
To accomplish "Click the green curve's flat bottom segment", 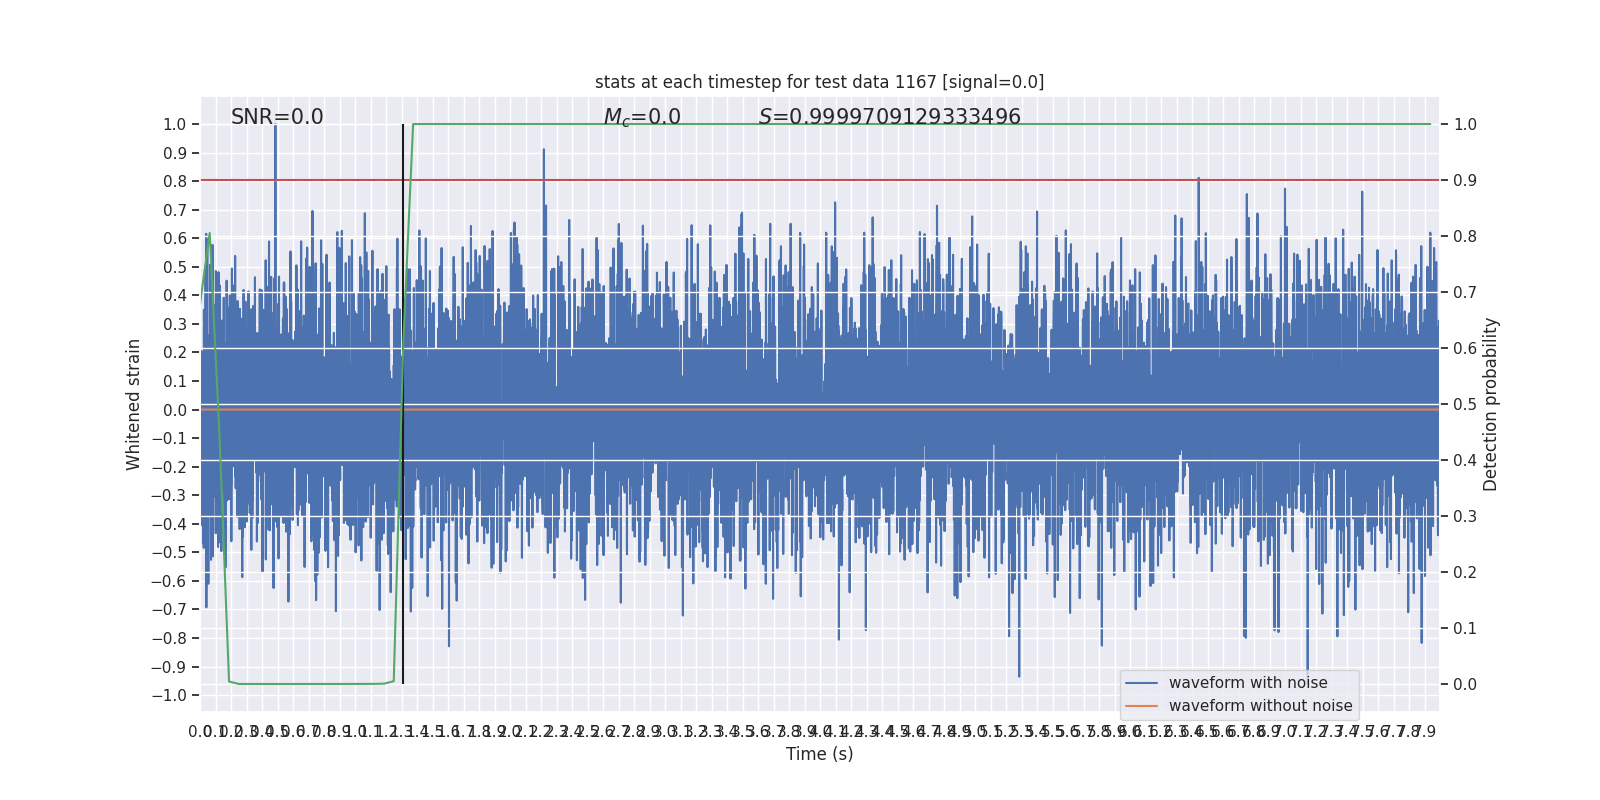I will (x=310, y=684).
